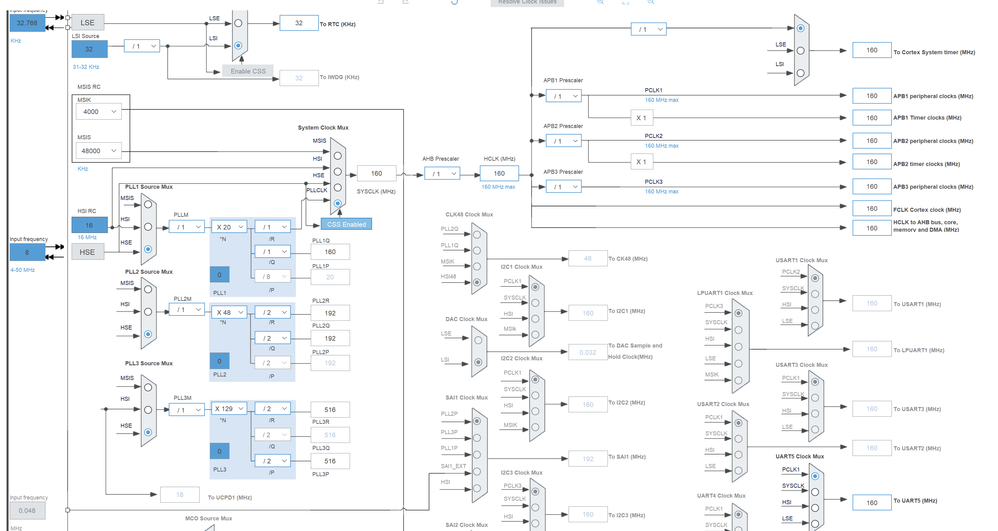This screenshot has height=531, width=998.
Task: Open the PLL1 /Q divider dropdown
Action: coord(272,251)
